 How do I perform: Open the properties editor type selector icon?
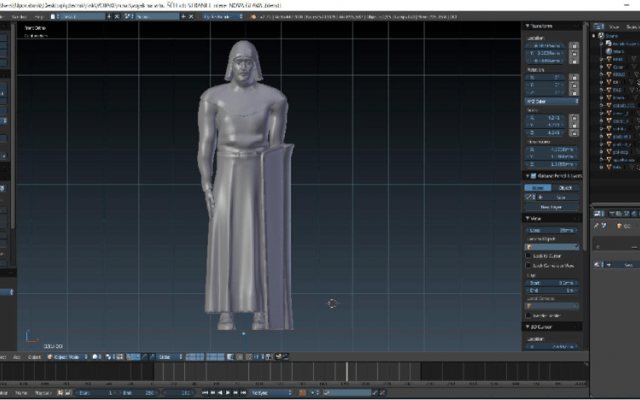598,213
